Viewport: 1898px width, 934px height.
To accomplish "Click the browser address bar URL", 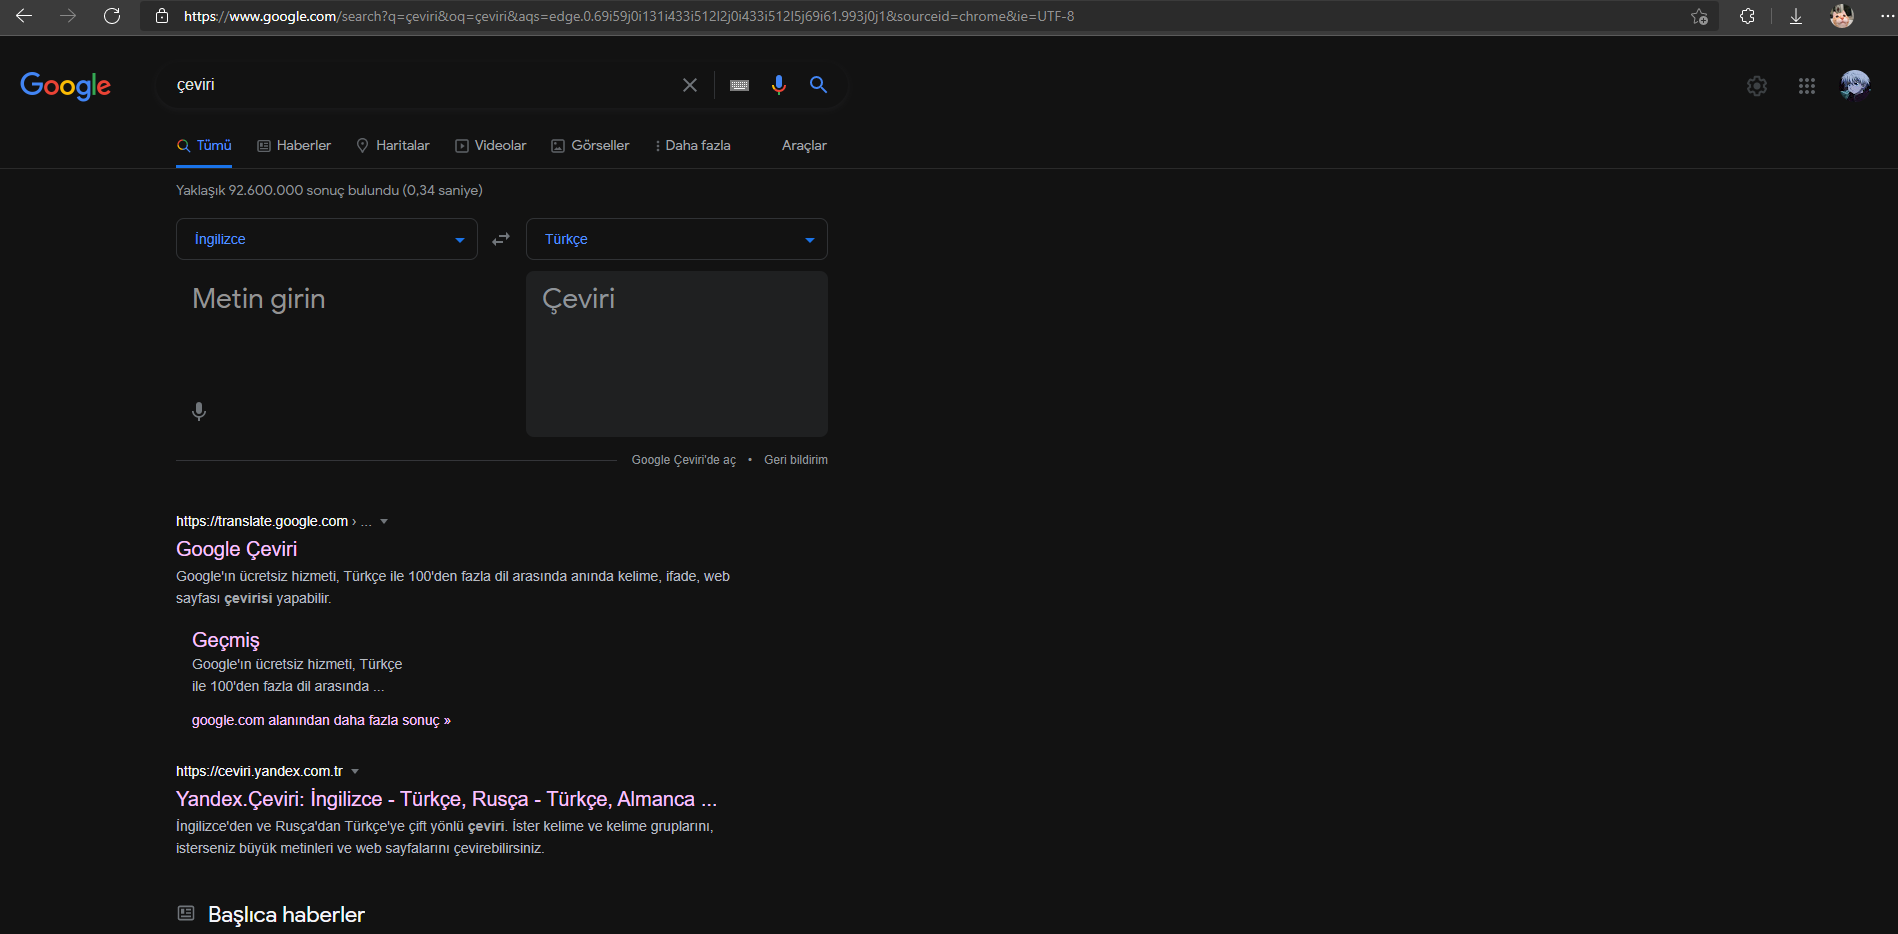I will pos(629,16).
